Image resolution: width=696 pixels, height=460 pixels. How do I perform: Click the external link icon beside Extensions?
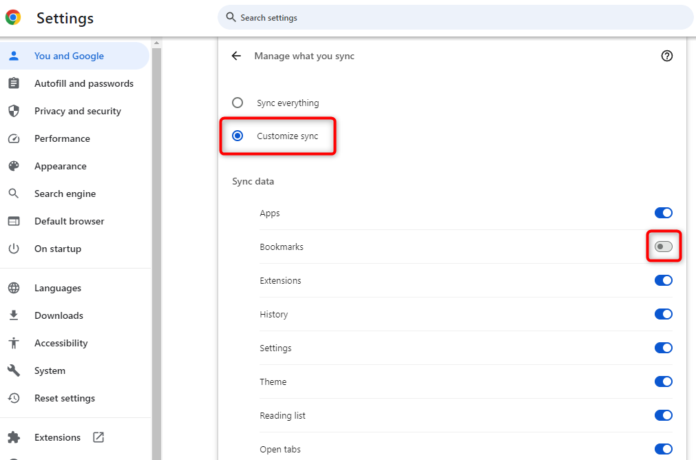point(98,437)
